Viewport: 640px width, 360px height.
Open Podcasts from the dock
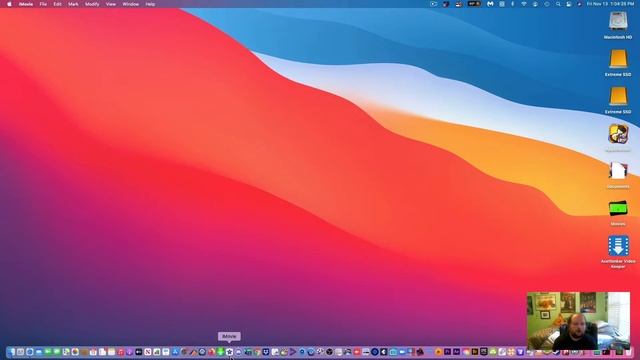click(x=130, y=352)
